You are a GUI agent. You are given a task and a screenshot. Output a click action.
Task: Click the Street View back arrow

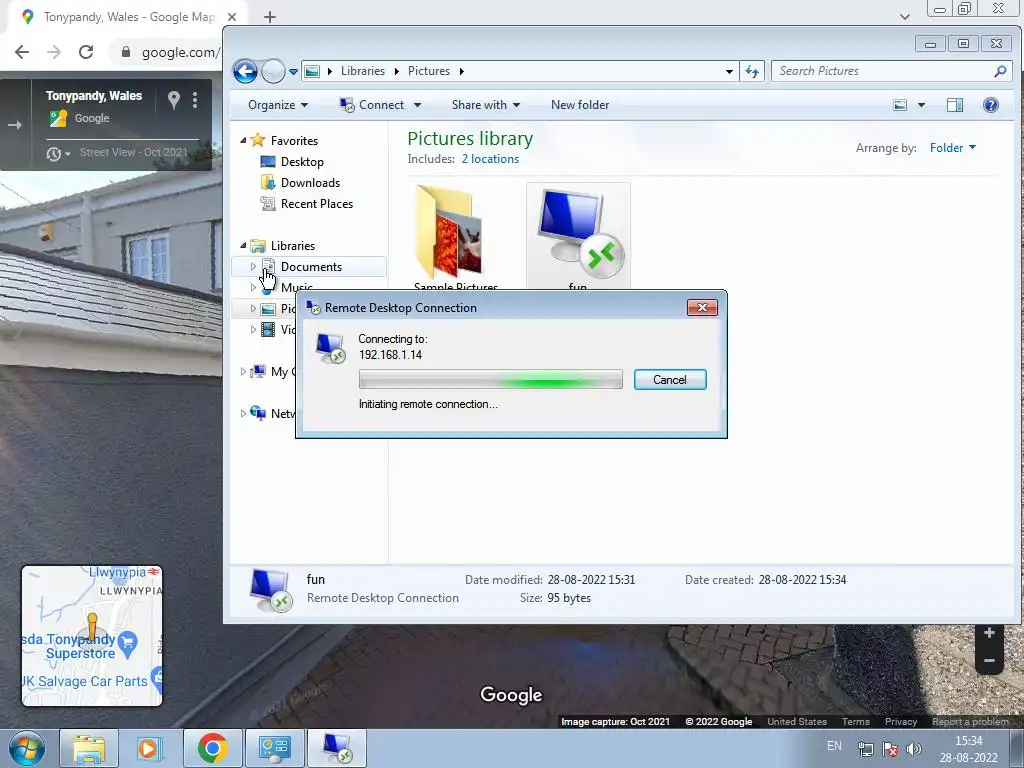(x=15, y=125)
